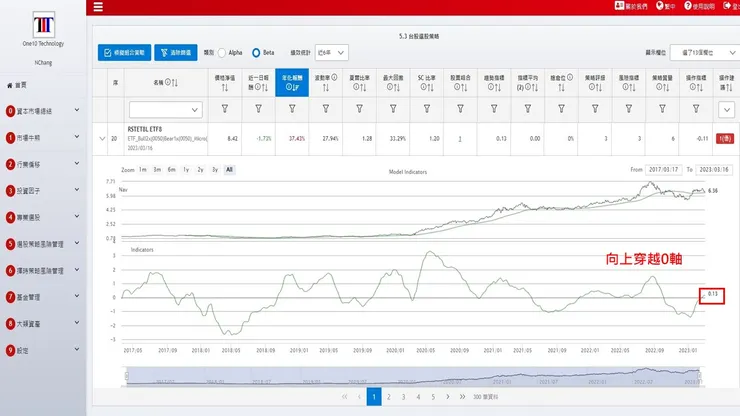Collapse the row 20 RSTETBL ETF8 expander
Image resolution: width=740 pixels, height=416 pixels.
click(x=102, y=139)
